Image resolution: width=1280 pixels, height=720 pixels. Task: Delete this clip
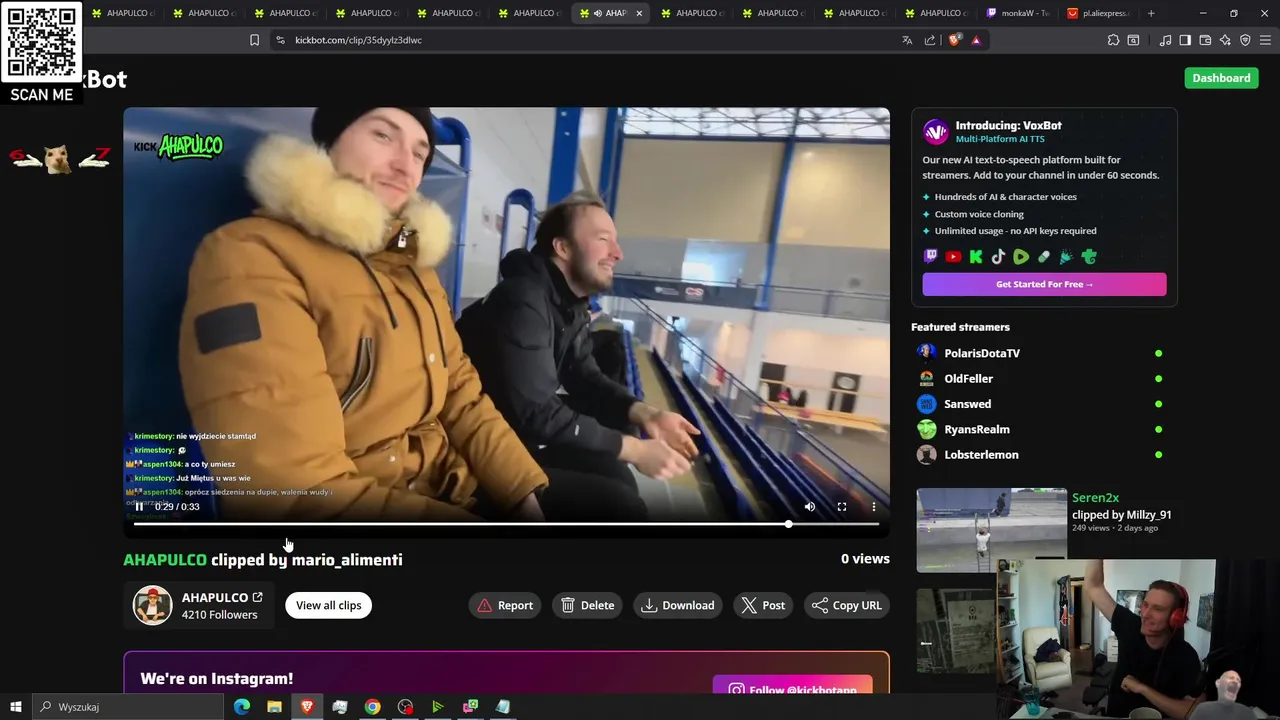click(x=588, y=605)
